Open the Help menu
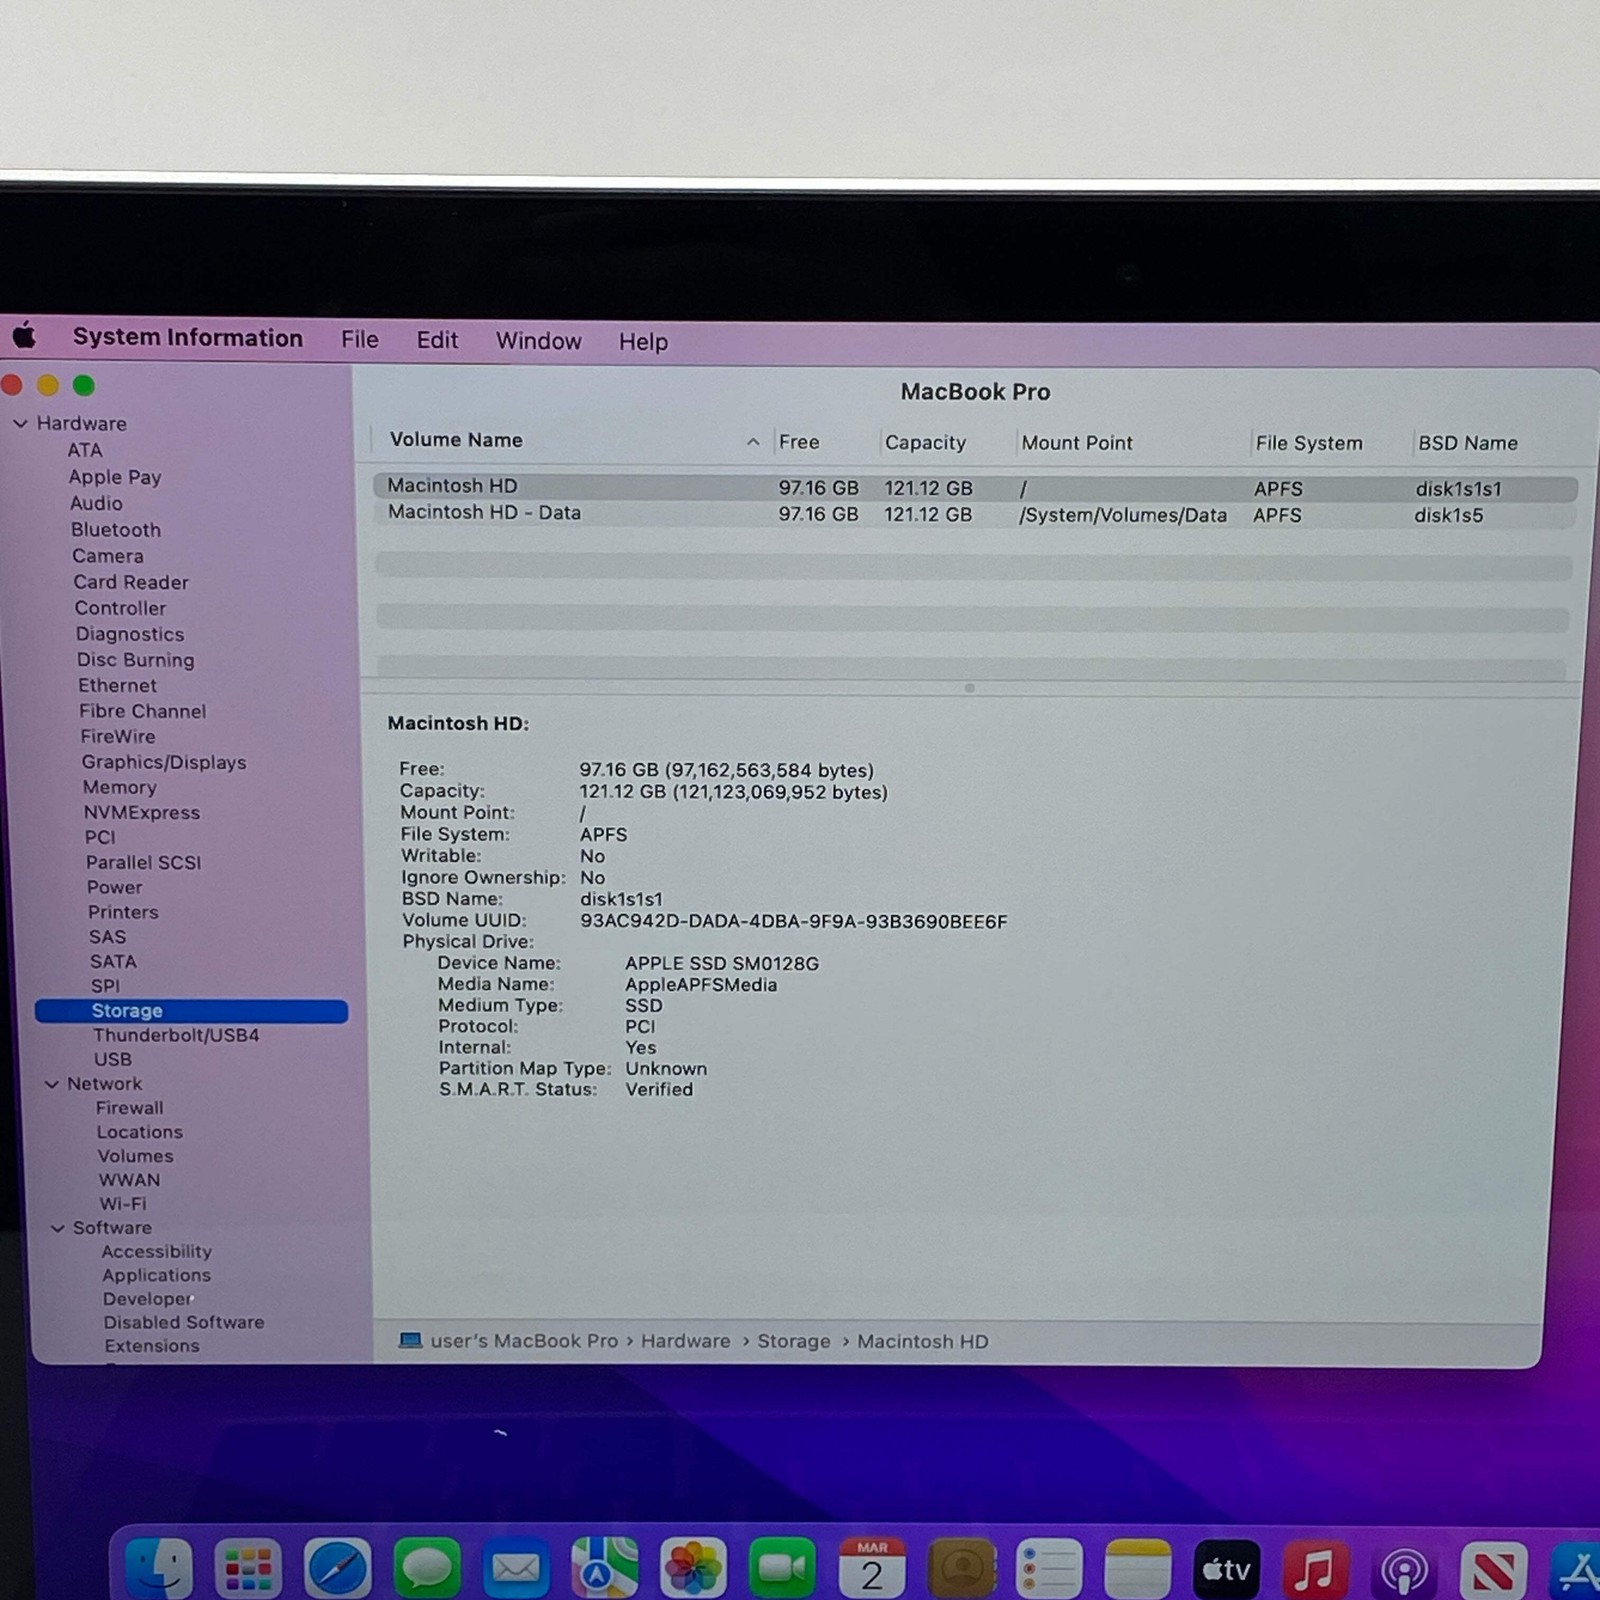The image size is (1600, 1600). [x=643, y=342]
